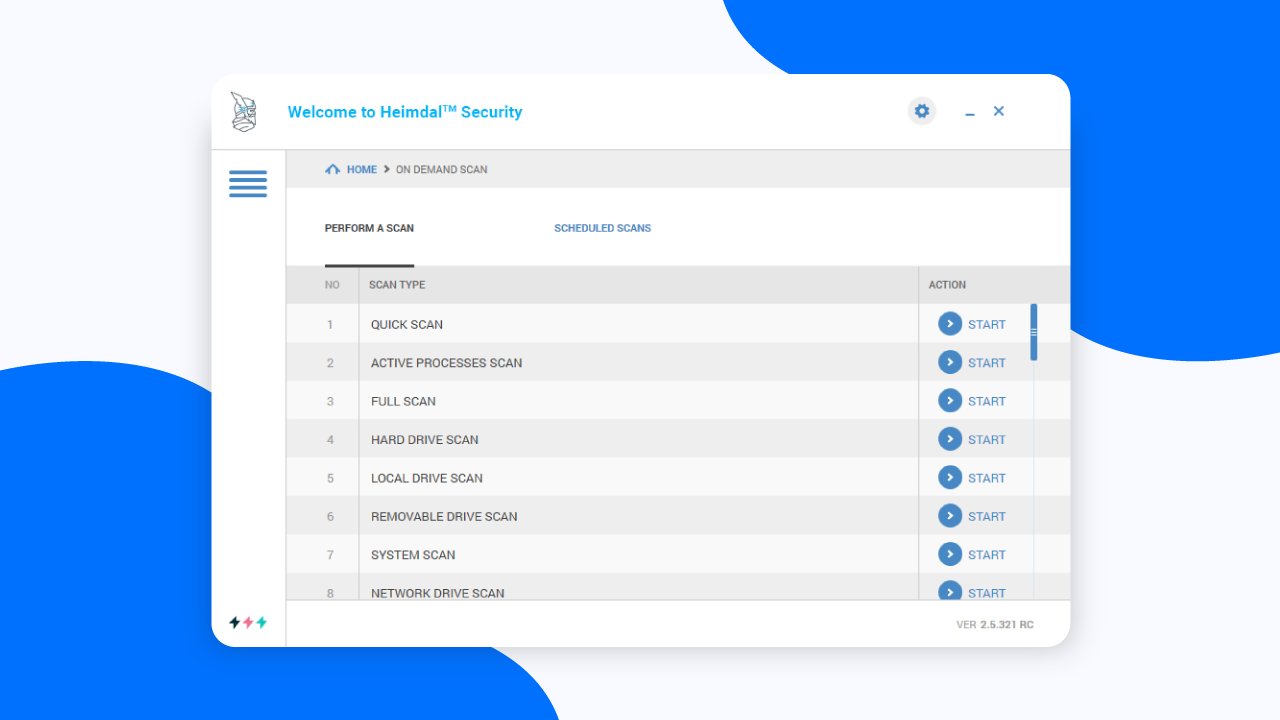
Task: Select the HARD DRIVE SCAN row text
Action: pyautogui.click(x=425, y=440)
